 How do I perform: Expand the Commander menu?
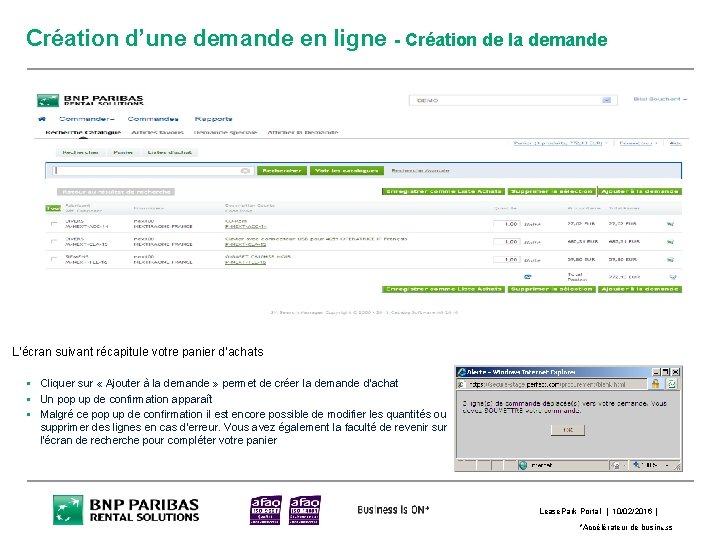(x=86, y=119)
